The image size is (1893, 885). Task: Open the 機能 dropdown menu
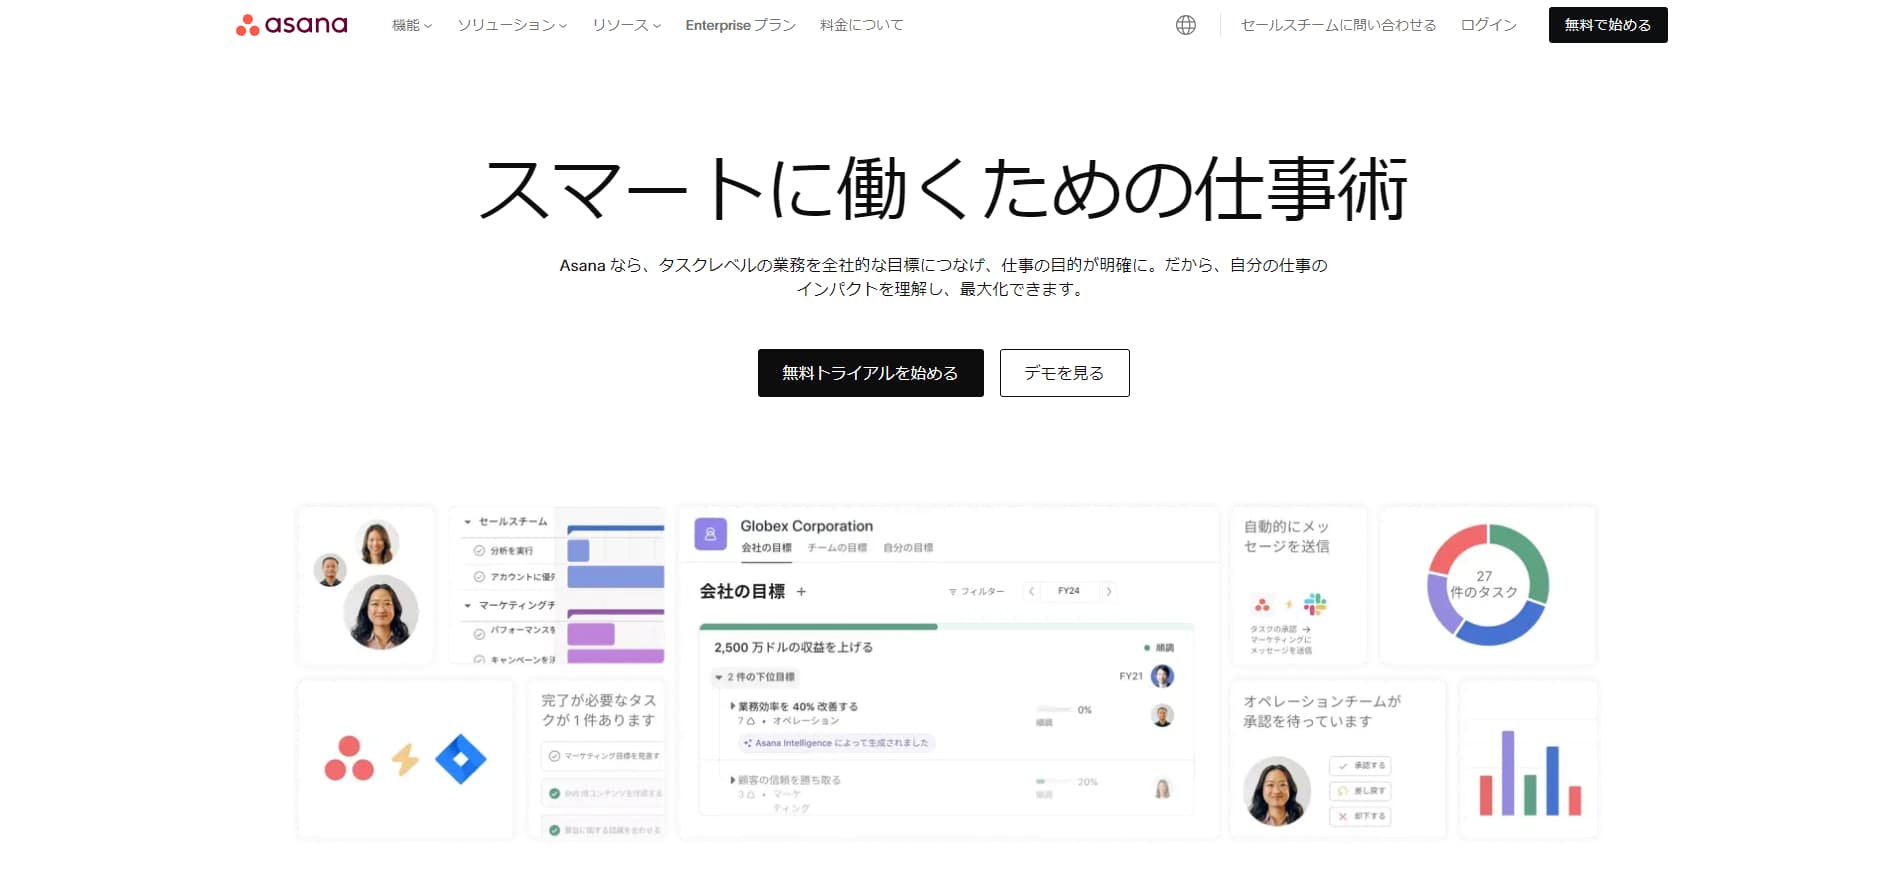(412, 25)
